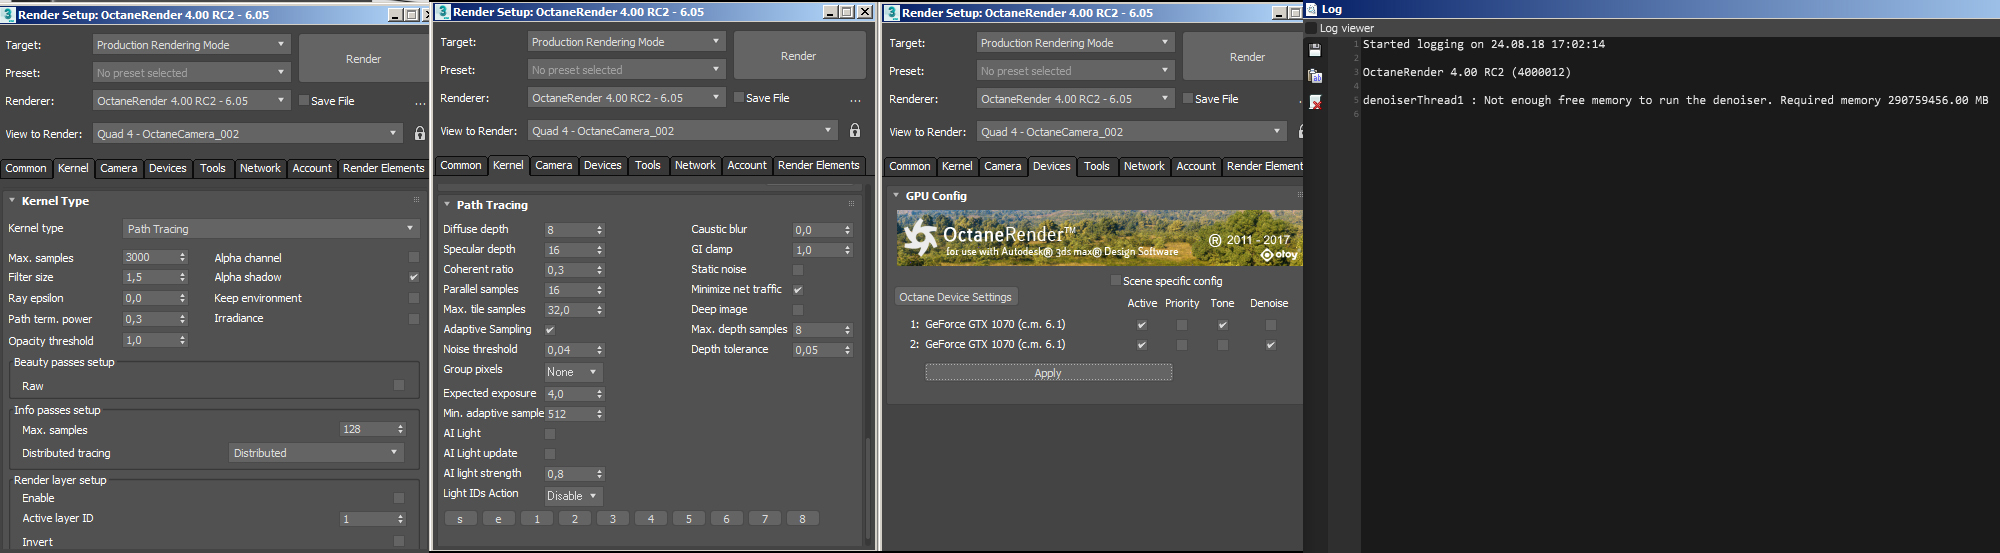Open Save File browse dots in Kernel Type window
The image size is (2000, 553).
click(x=420, y=103)
